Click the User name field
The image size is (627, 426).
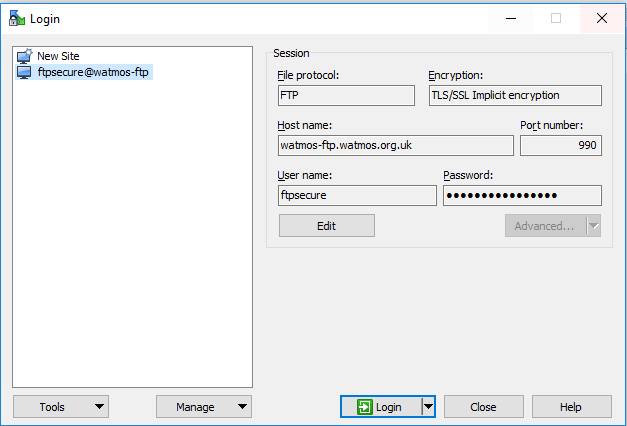pos(356,196)
